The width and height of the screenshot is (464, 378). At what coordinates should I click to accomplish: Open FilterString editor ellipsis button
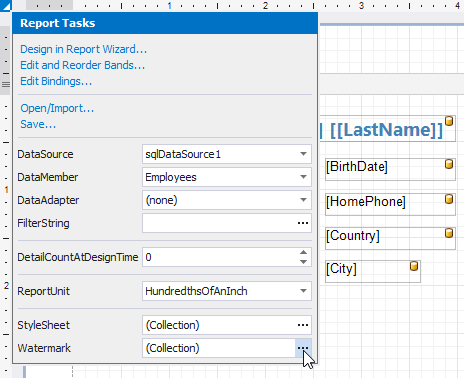[x=303, y=223]
